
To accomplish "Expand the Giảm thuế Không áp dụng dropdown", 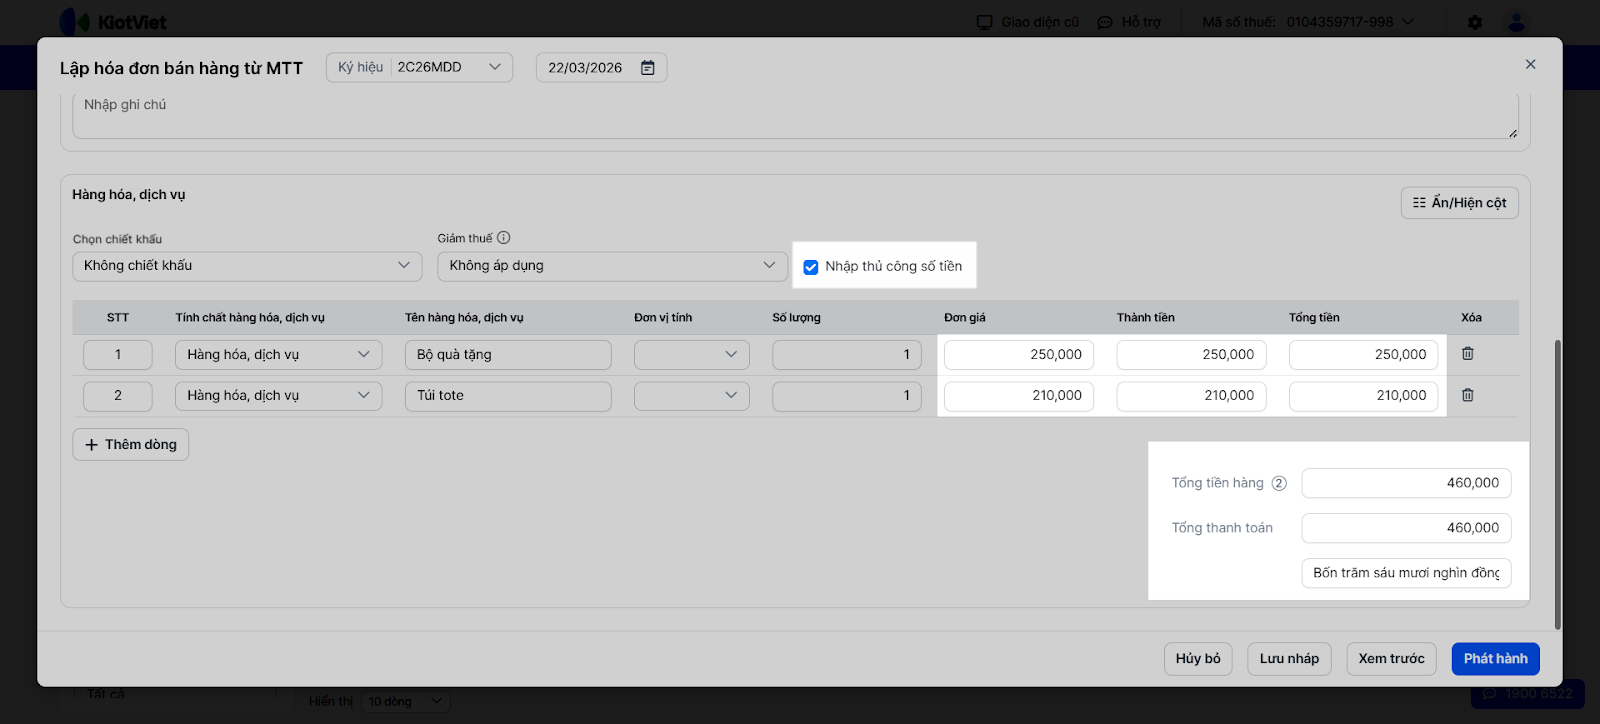I will 768,265.
